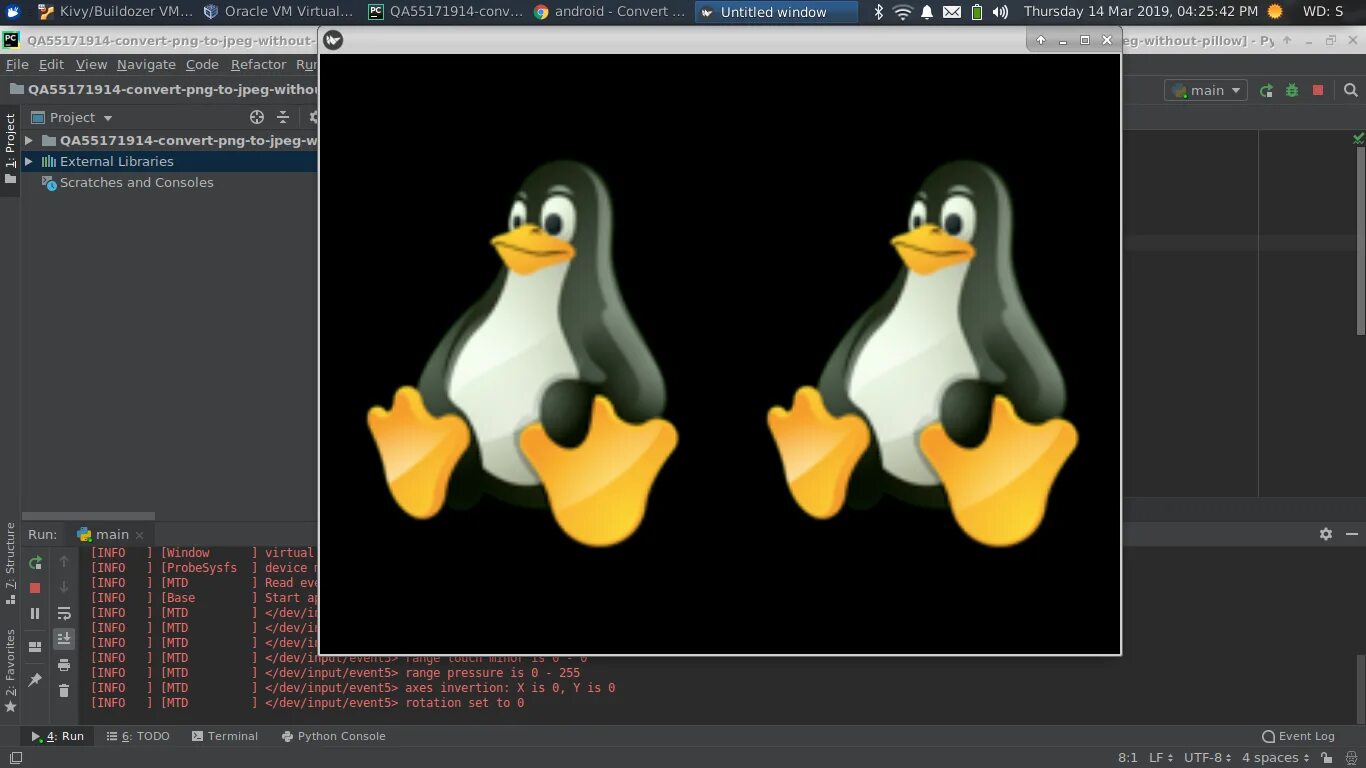Click the Wi-Fi tray icon
1366x768 pixels.
click(x=903, y=12)
